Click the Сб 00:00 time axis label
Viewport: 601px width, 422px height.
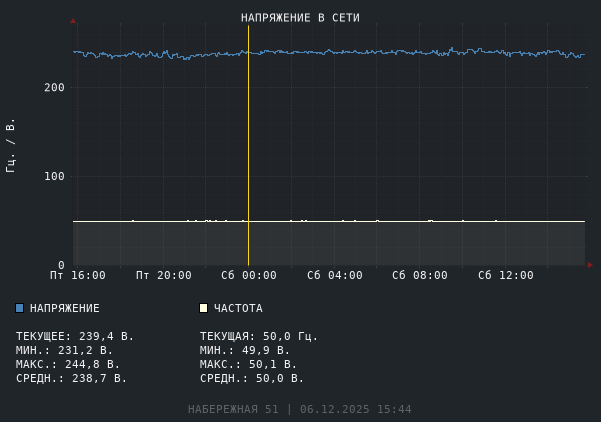pyautogui.click(x=249, y=275)
